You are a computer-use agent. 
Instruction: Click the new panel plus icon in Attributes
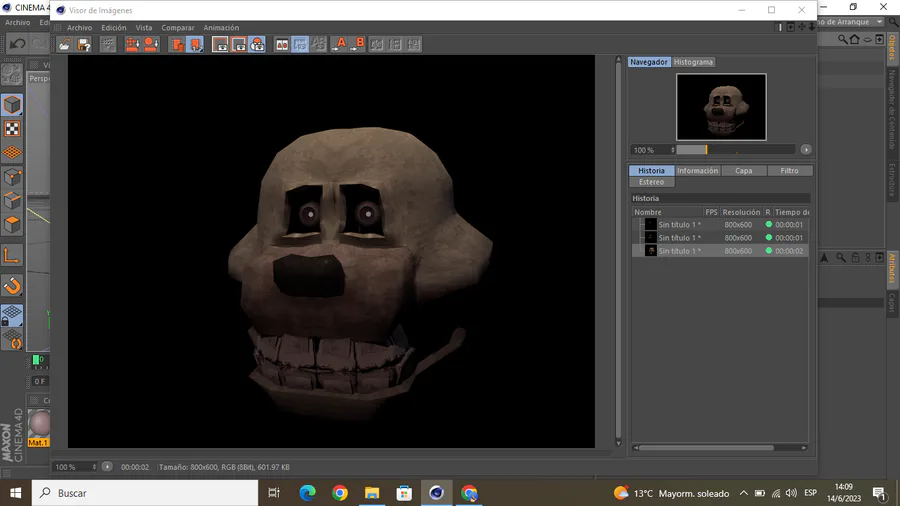[879, 258]
